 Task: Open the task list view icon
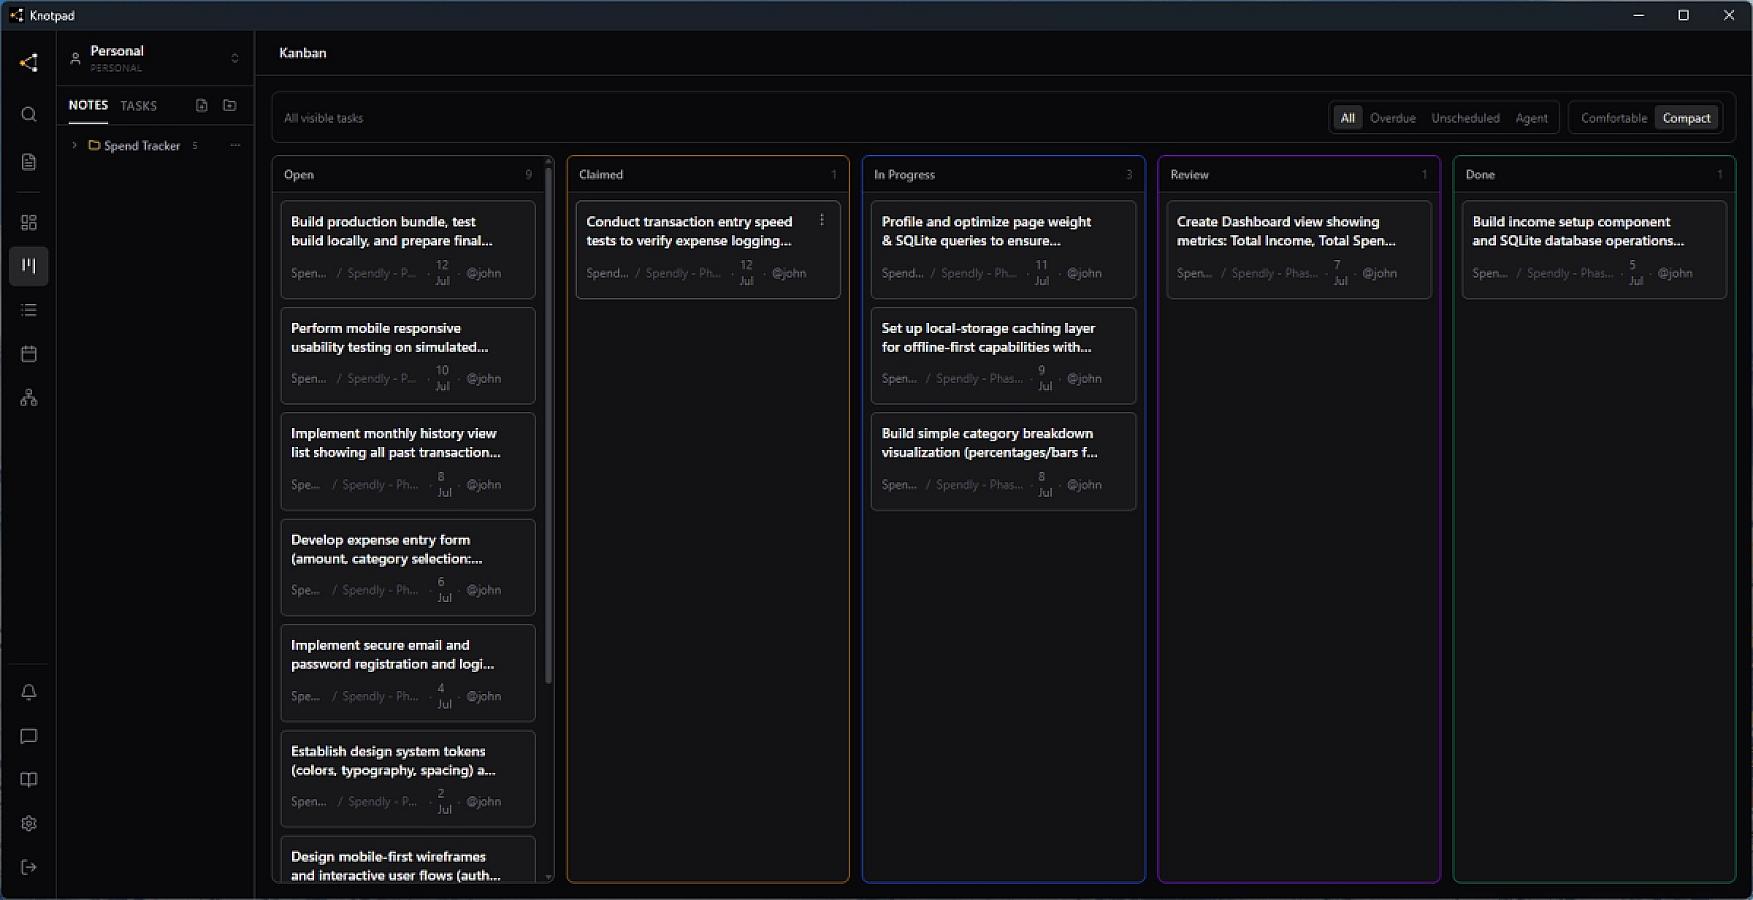pos(29,310)
